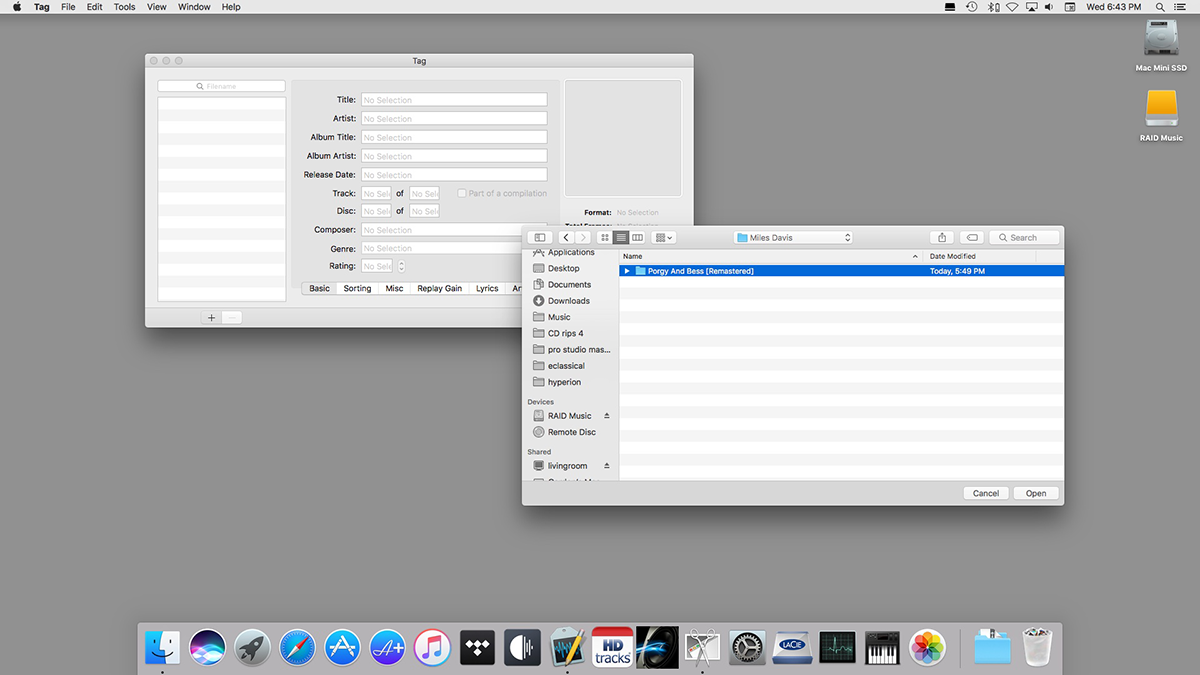This screenshot has height=675, width=1200.
Task: Switch to the Replay Gain tab
Action: point(439,288)
